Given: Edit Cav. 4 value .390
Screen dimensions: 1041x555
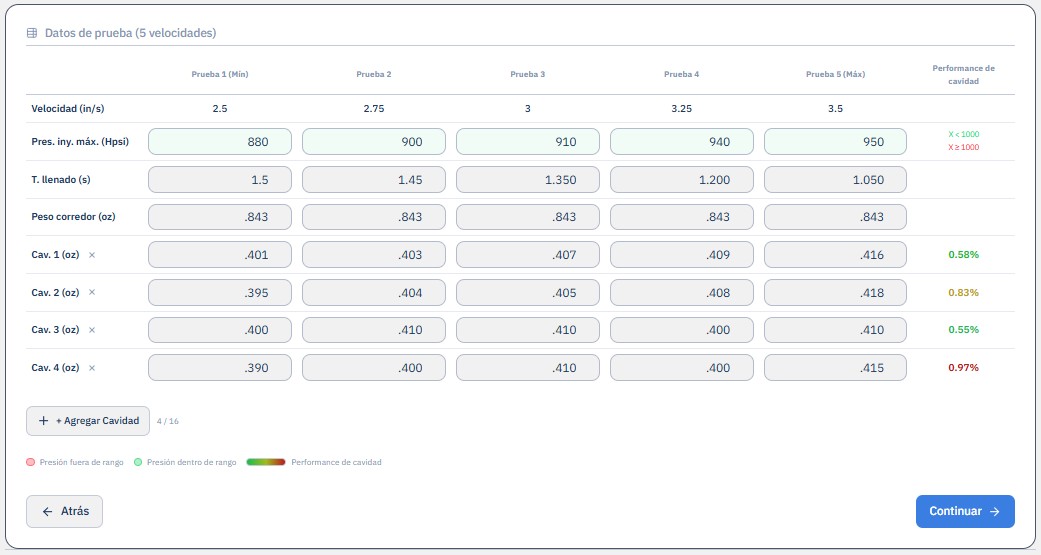Looking at the screenshot, I should [220, 368].
